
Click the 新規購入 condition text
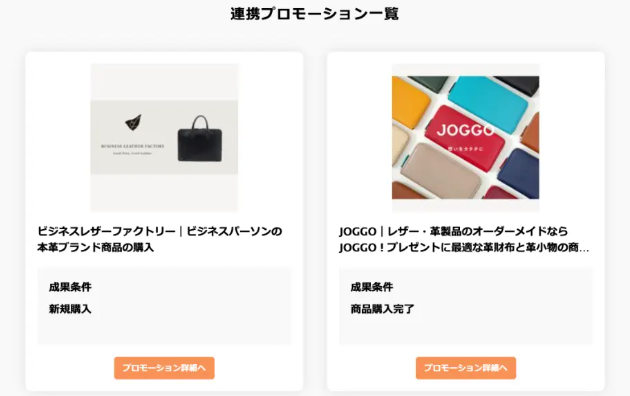click(70, 309)
